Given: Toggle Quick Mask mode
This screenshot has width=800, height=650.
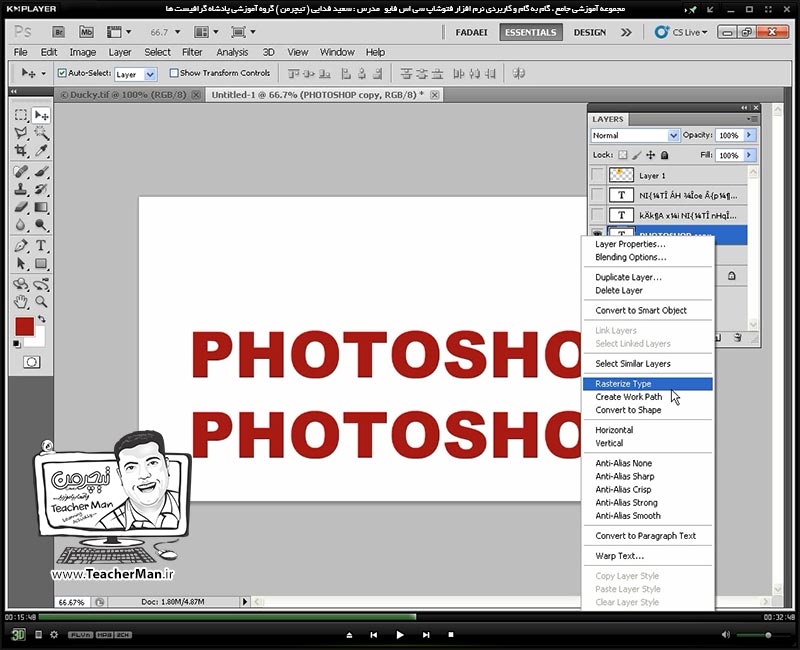Looking at the screenshot, I should click(x=31, y=362).
